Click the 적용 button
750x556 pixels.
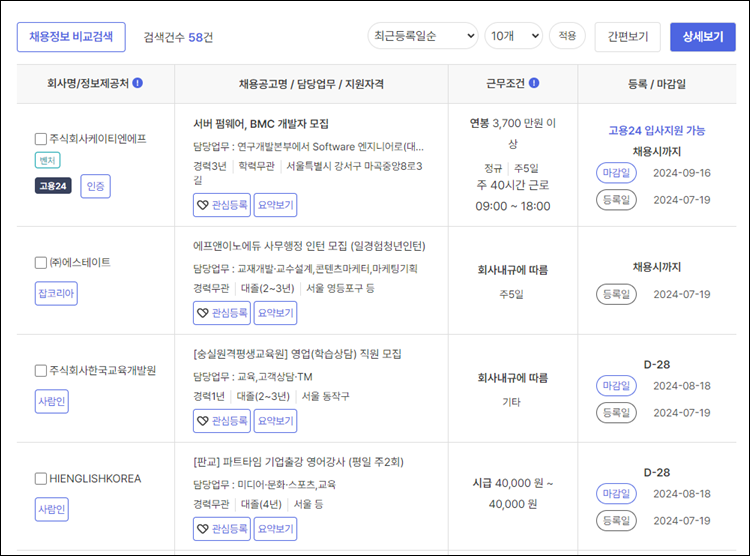pyautogui.click(x=567, y=36)
